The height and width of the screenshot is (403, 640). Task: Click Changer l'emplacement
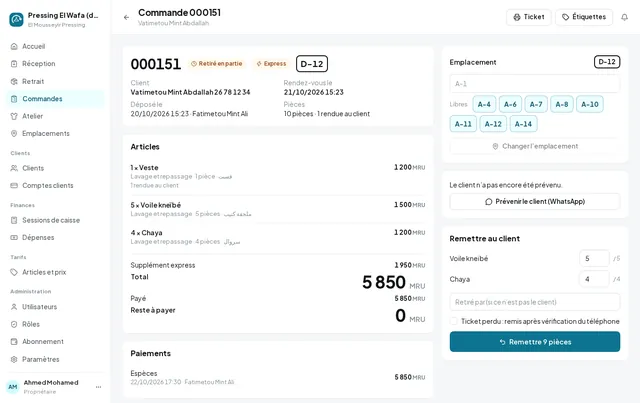pyautogui.click(x=535, y=146)
